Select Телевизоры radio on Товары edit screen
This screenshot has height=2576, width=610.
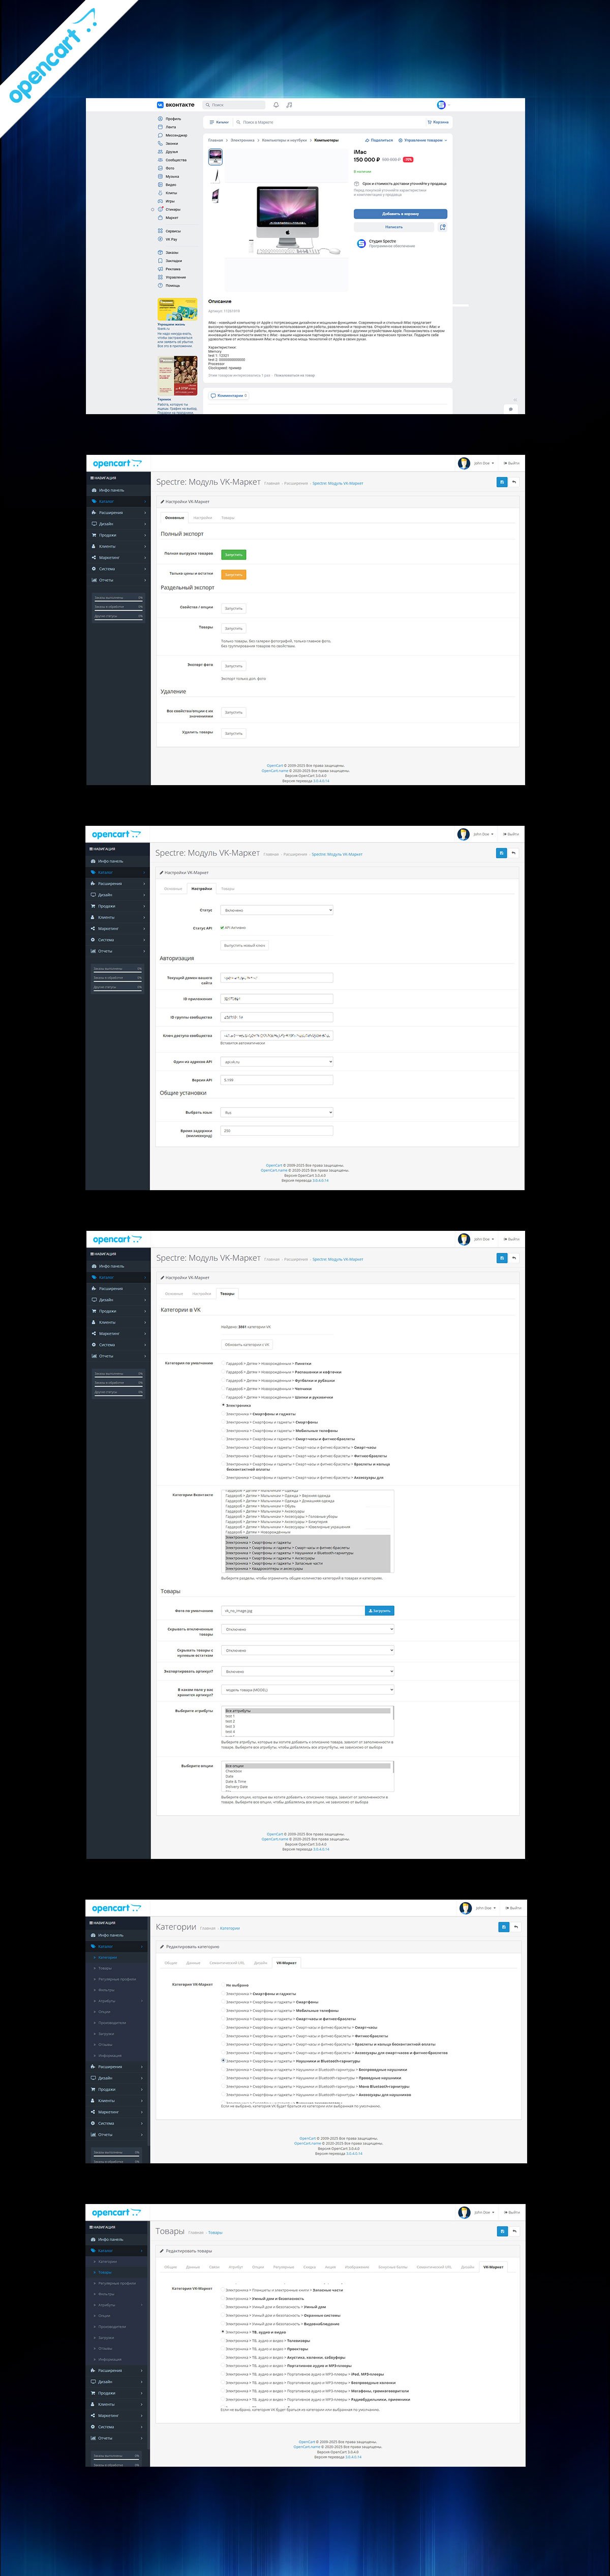(x=223, y=2340)
